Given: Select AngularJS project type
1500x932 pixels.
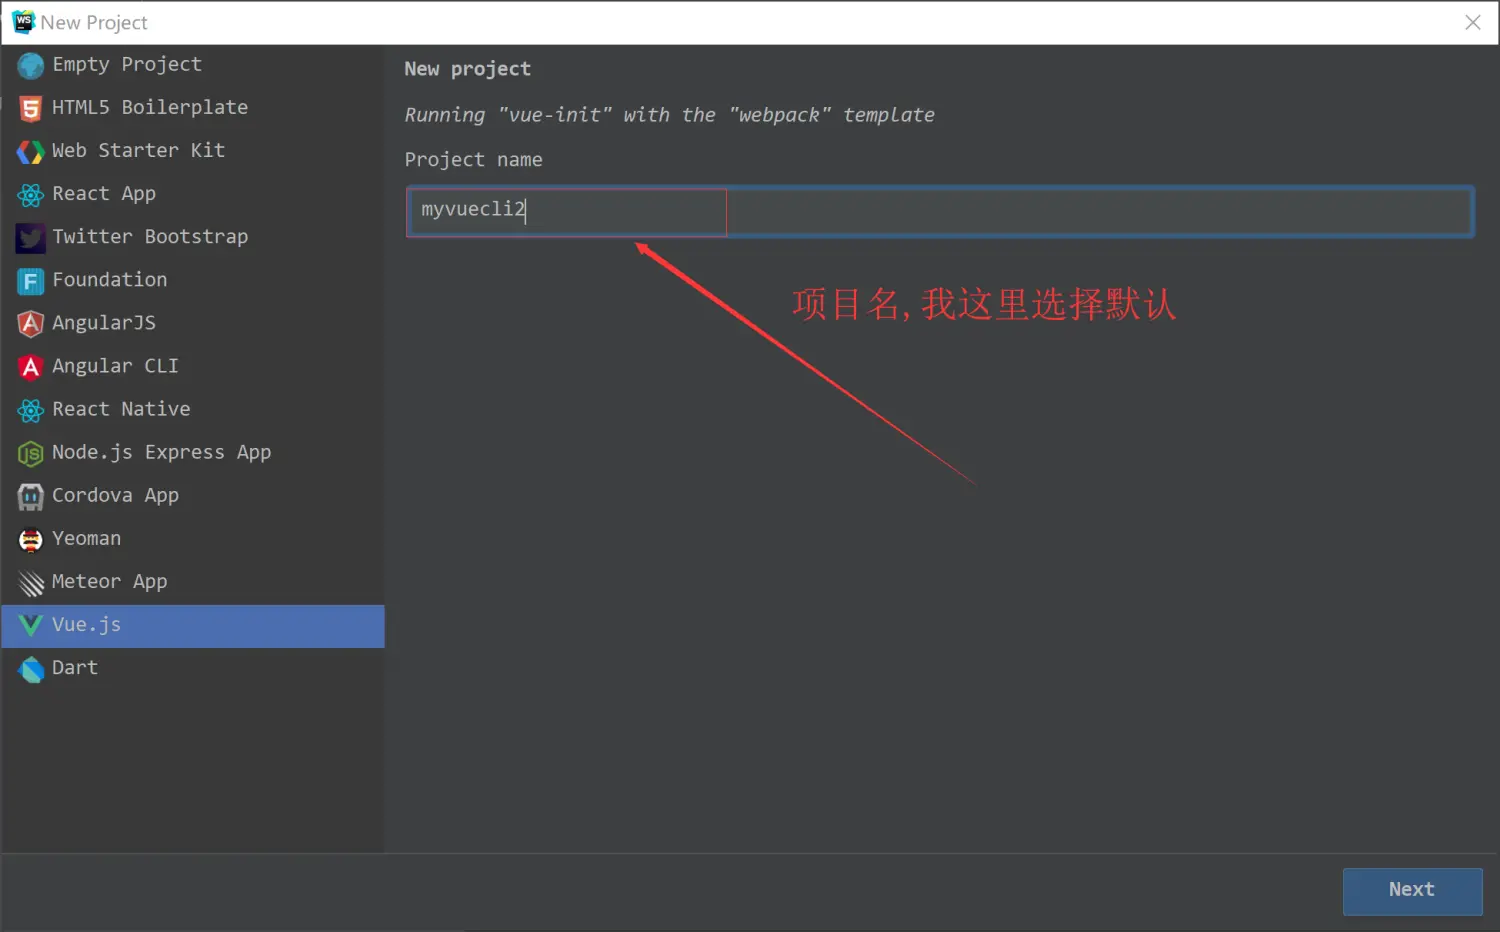Looking at the screenshot, I should (x=192, y=323).
